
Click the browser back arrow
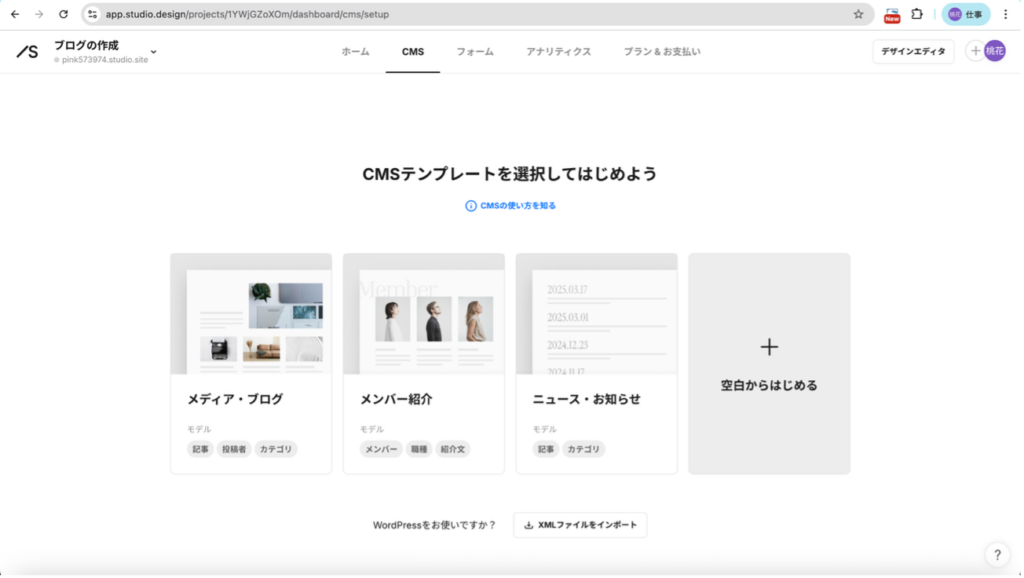[15, 15]
